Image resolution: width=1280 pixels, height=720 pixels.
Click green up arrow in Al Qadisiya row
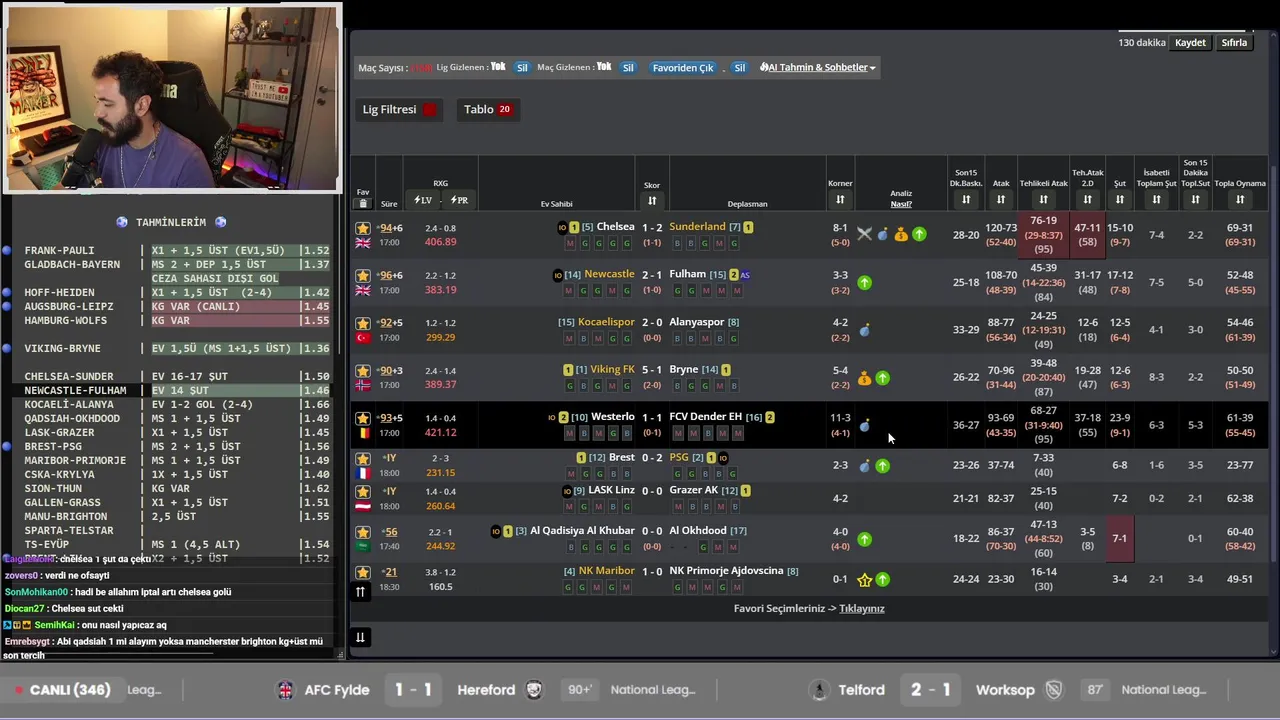864,539
